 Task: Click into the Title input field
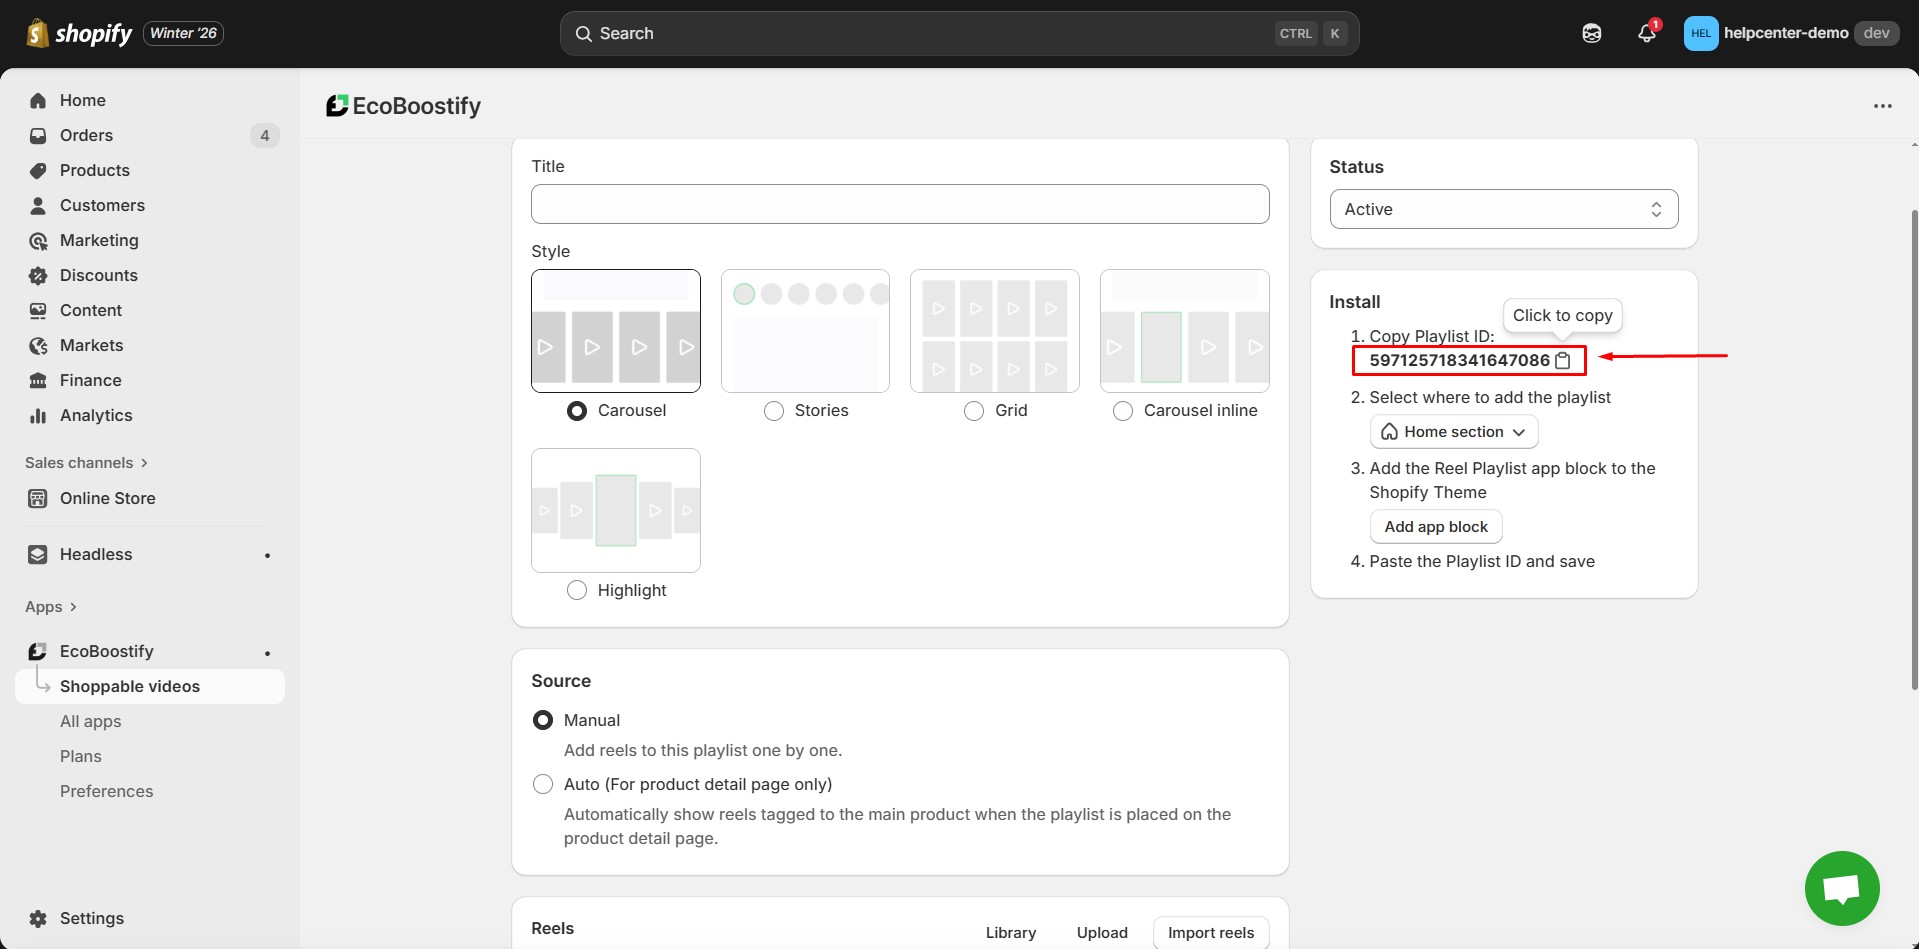[x=900, y=204]
